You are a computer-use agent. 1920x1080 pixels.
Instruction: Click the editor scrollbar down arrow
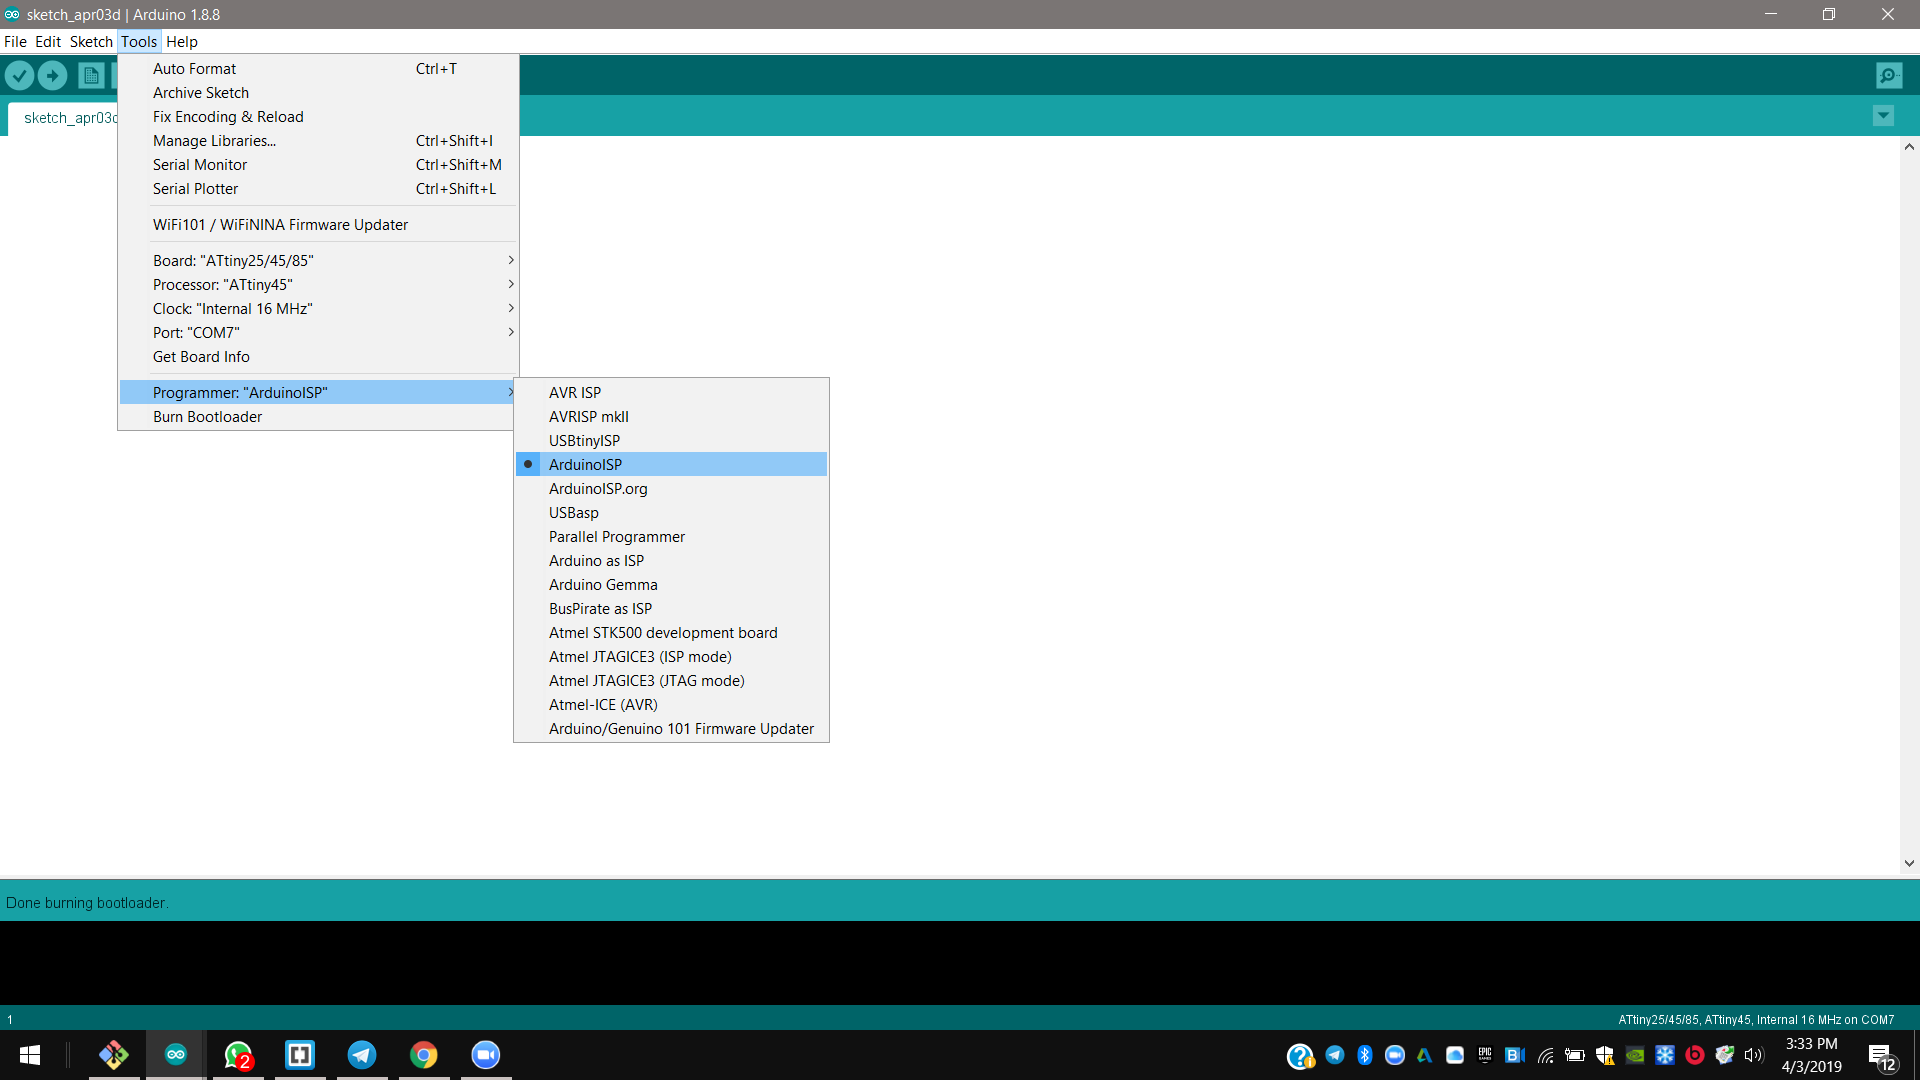click(x=1909, y=863)
